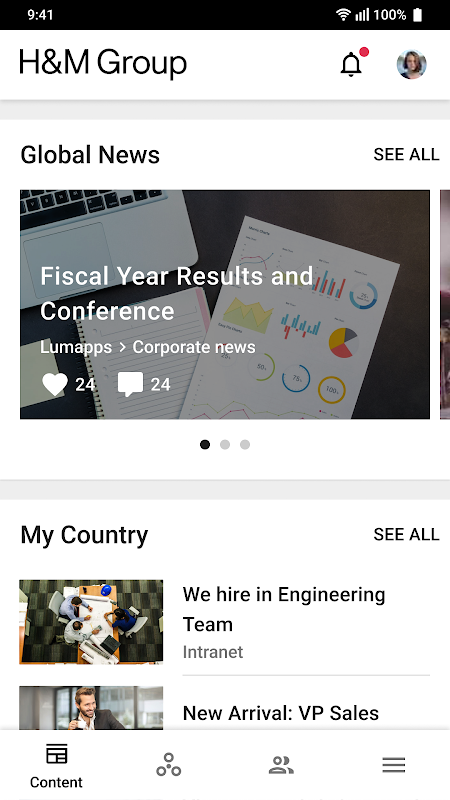Image resolution: width=450 pixels, height=800 pixels.
Task: Select the Content tab icon
Action: [56, 754]
